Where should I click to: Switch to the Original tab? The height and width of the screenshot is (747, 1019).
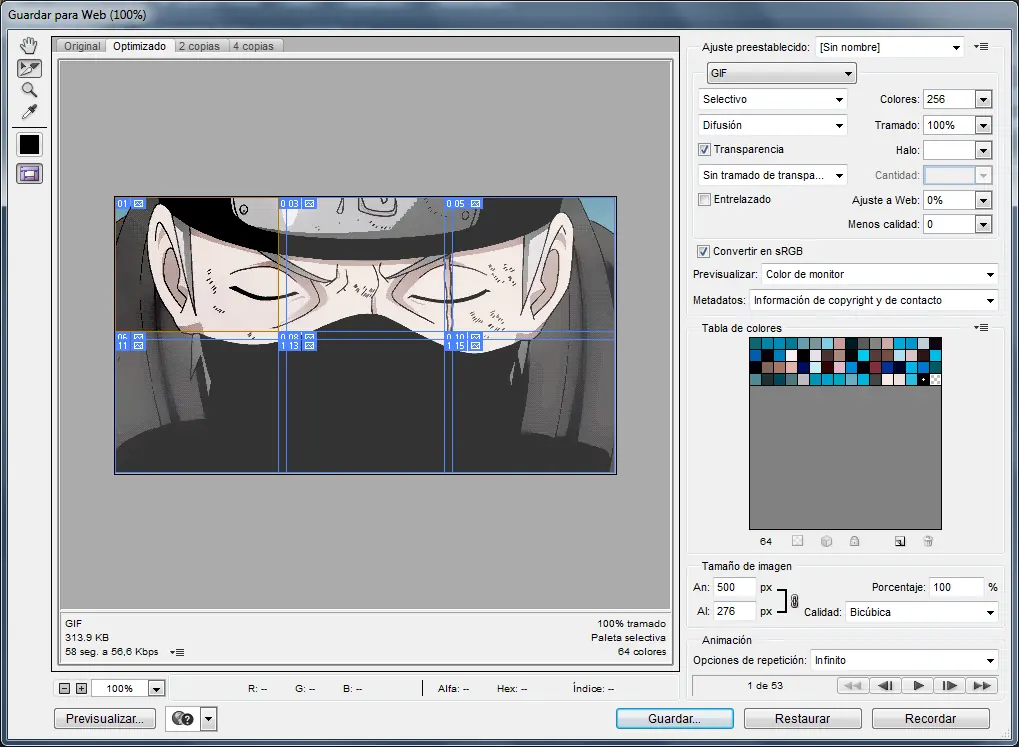82,46
